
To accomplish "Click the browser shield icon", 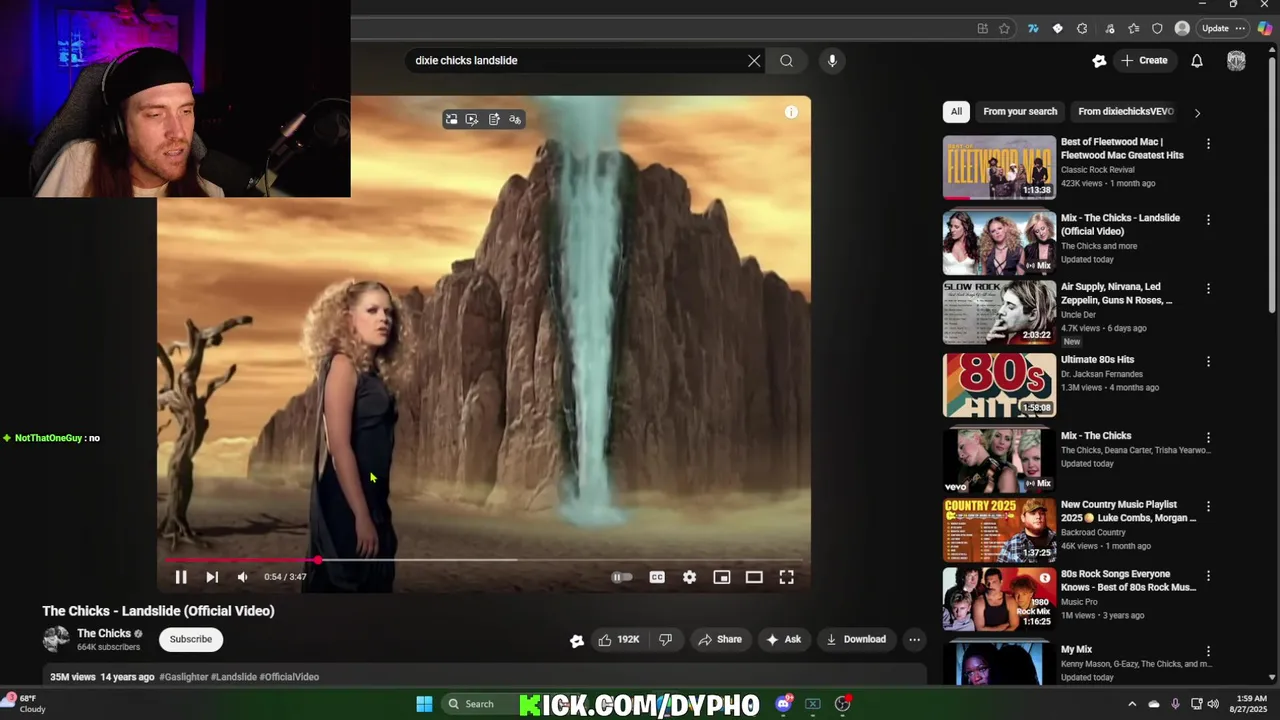I will 1157,29.
